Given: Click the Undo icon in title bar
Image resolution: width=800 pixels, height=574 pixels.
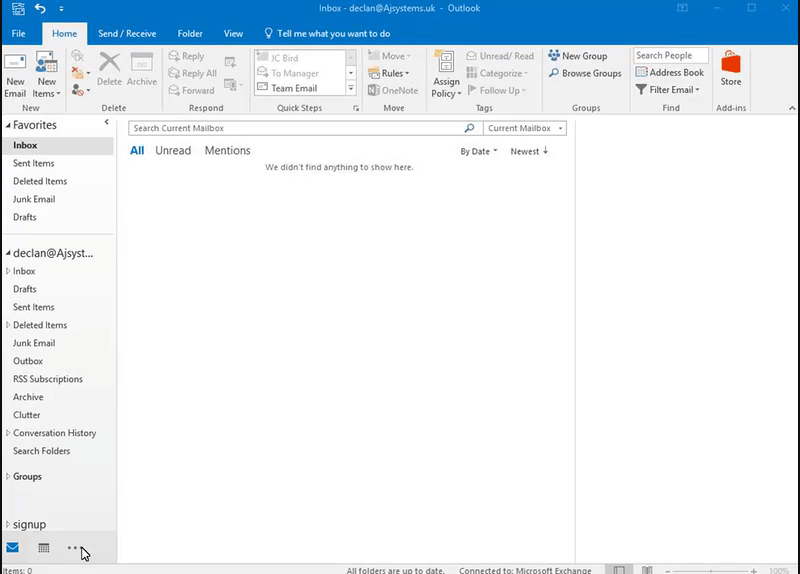Looking at the screenshot, I should [40, 8].
